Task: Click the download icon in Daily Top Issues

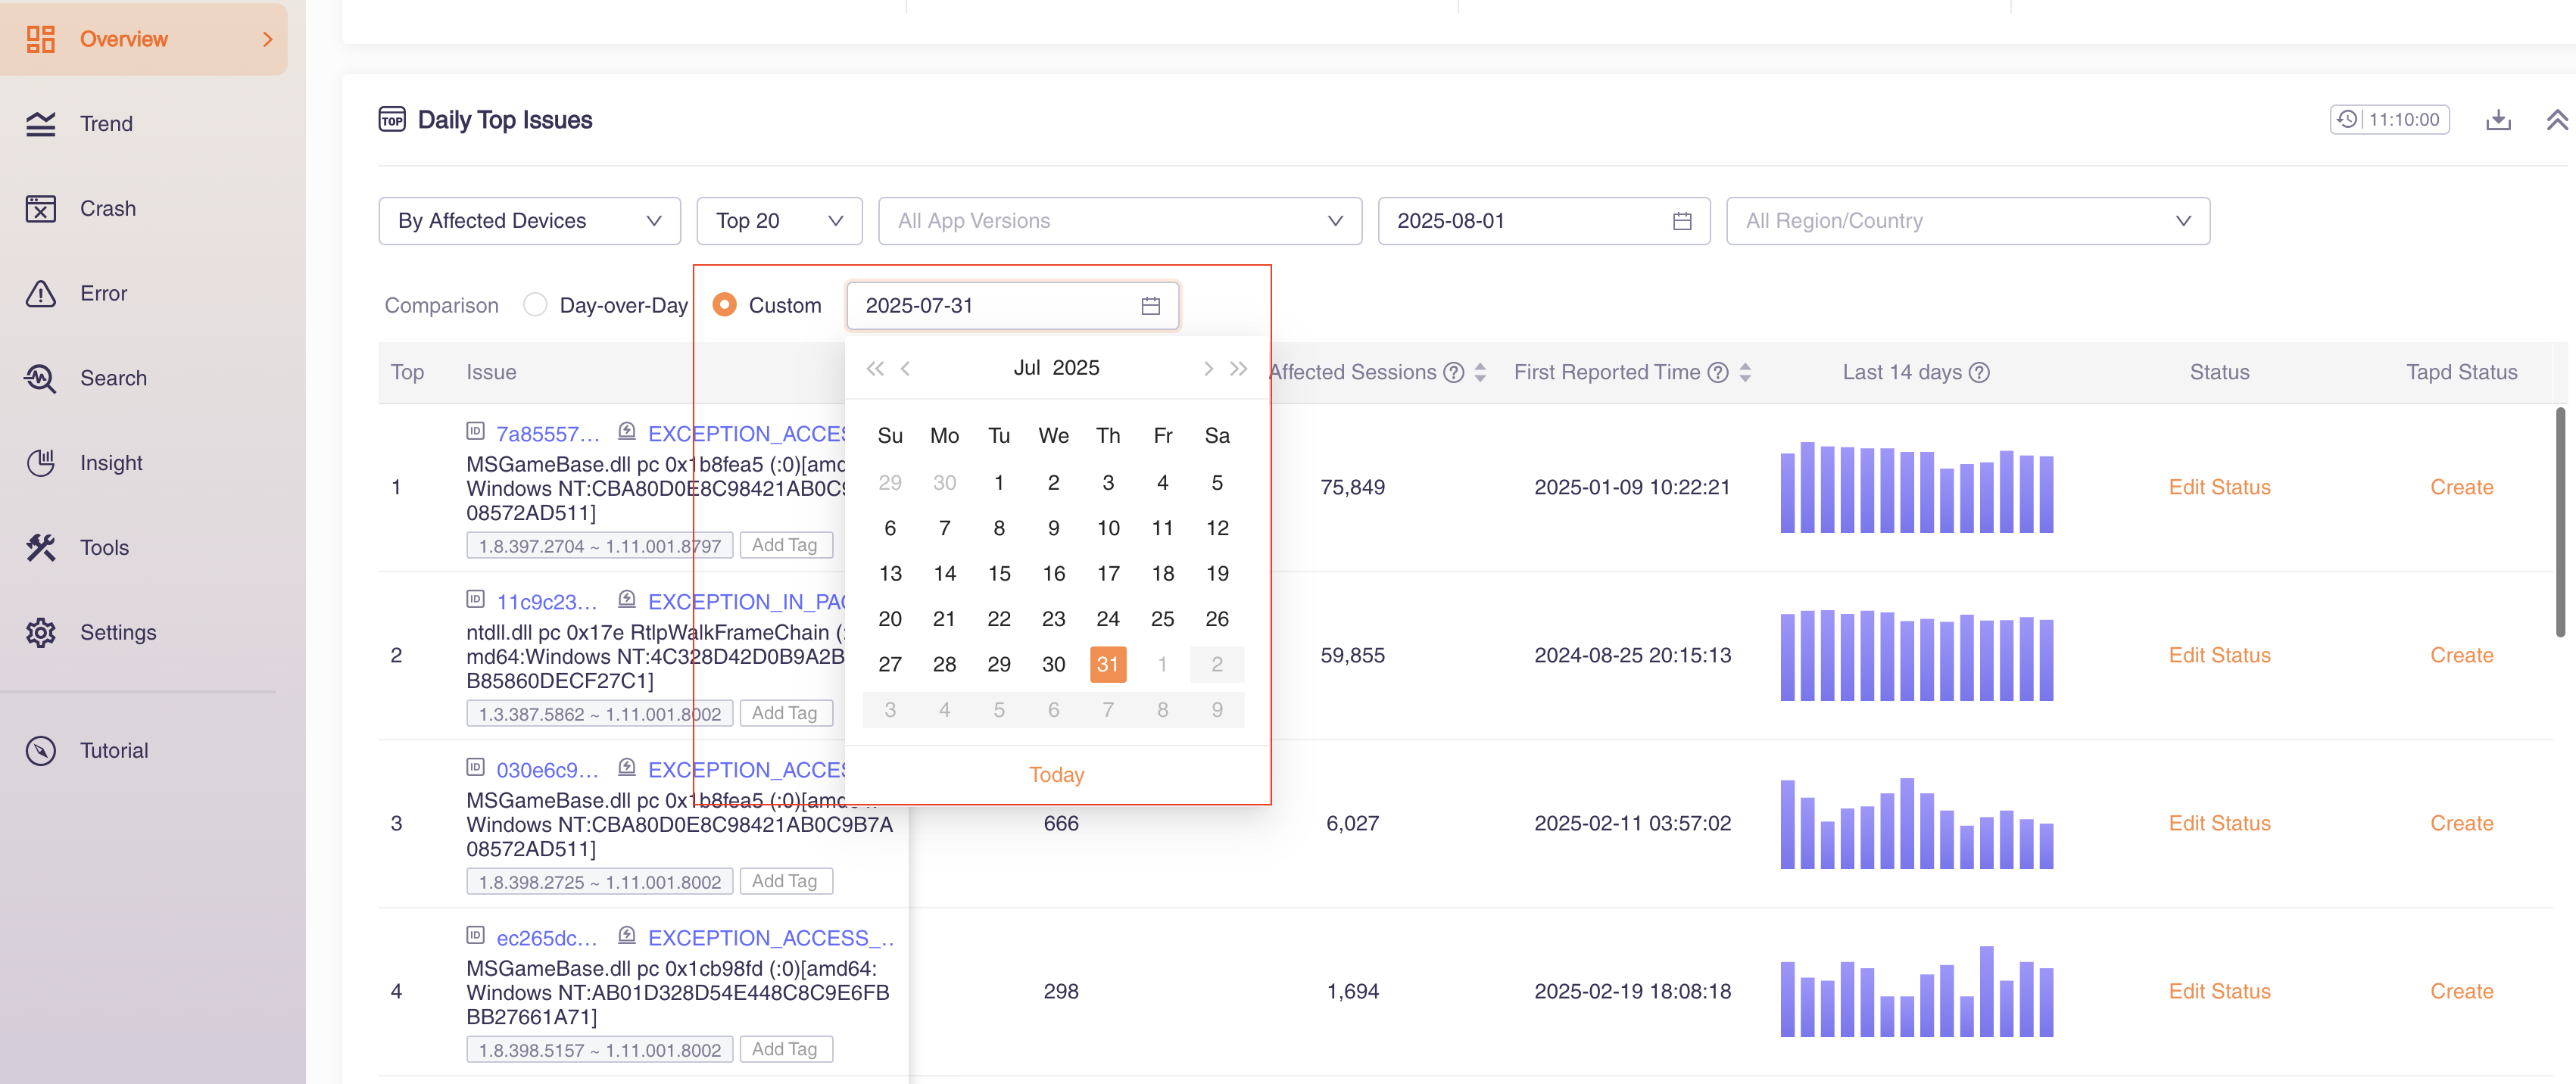Action: click(2498, 120)
